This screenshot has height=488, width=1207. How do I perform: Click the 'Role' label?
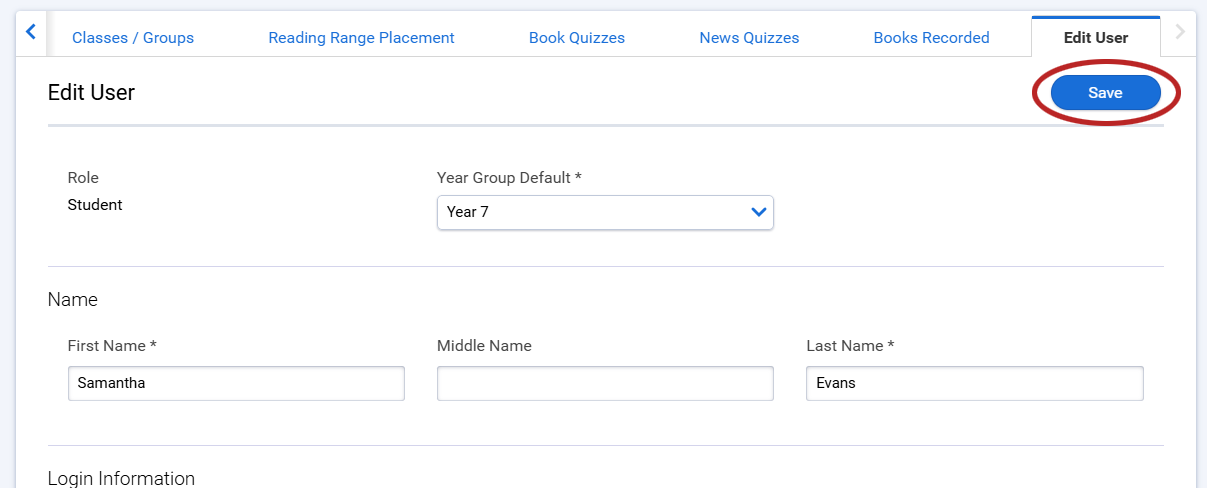83,178
